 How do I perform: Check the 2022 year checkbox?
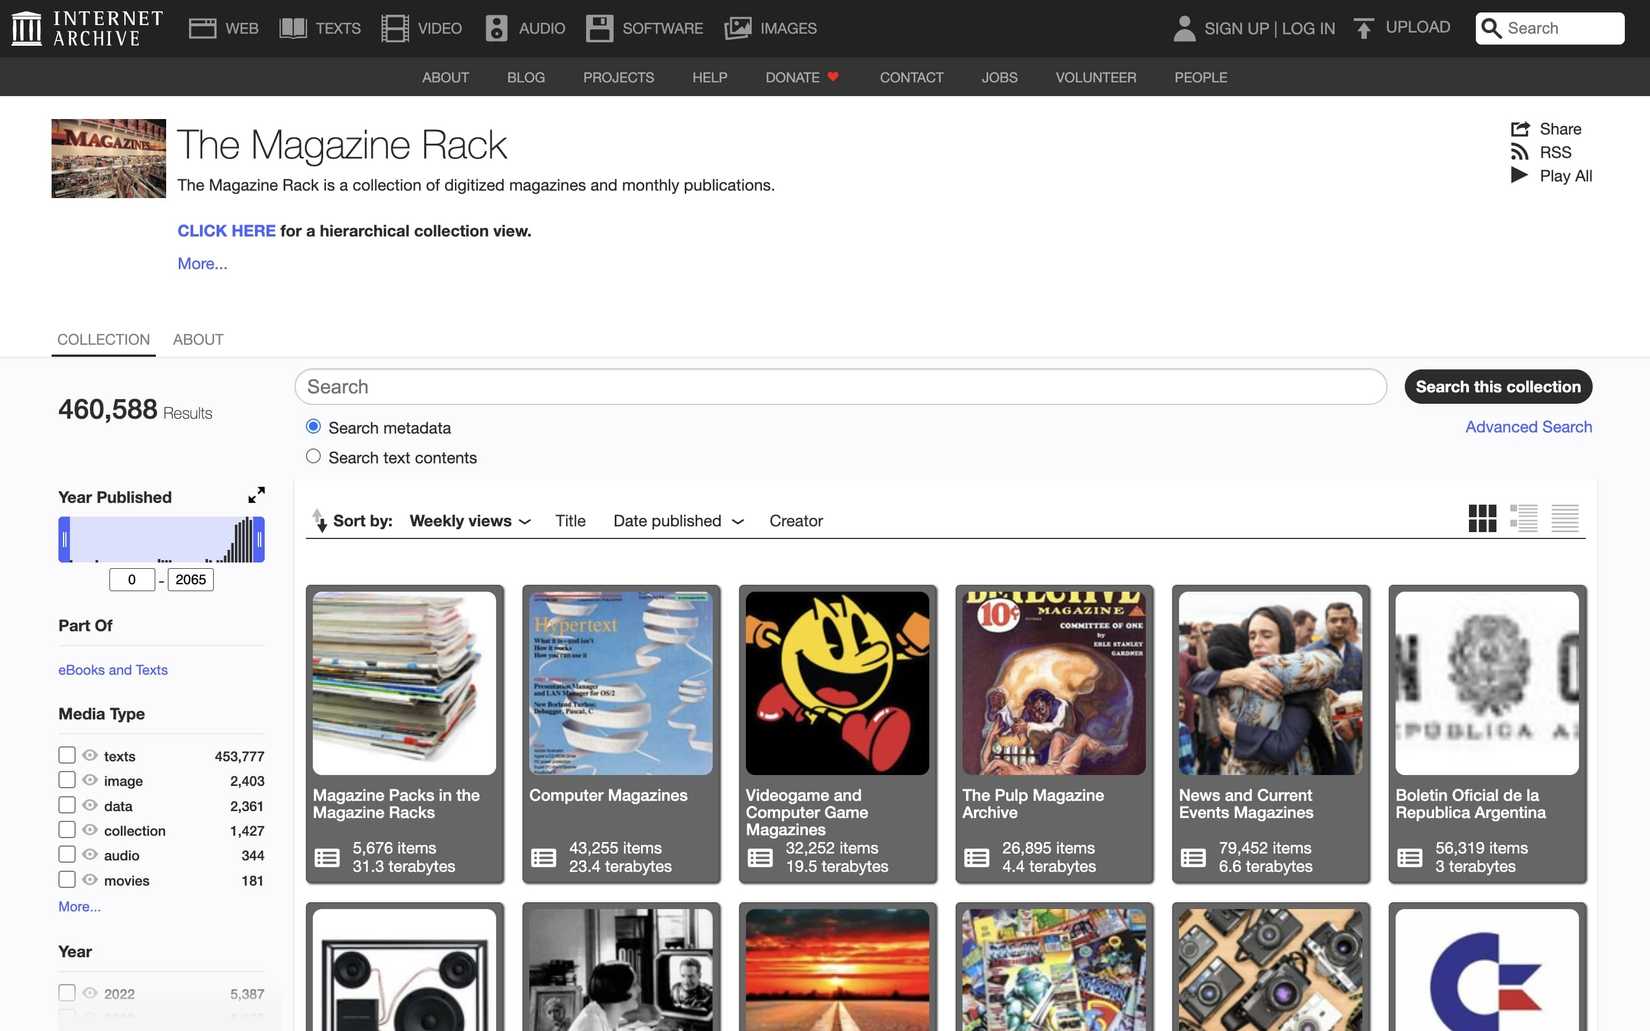(x=67, y=993)
